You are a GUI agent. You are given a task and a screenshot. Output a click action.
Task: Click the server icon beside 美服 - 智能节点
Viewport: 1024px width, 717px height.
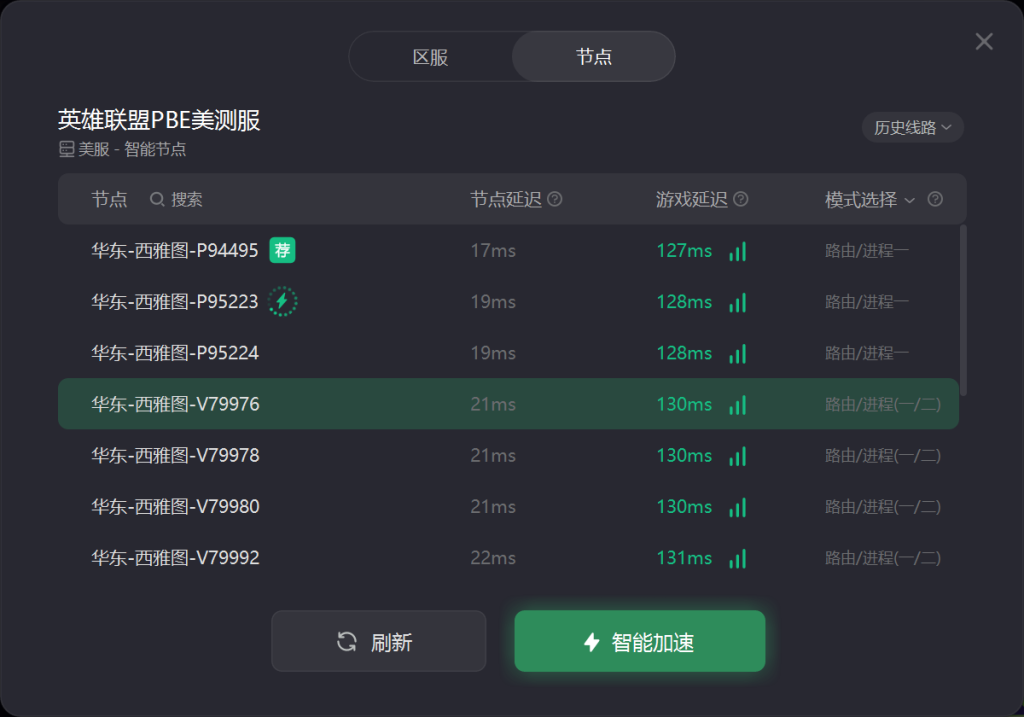[x=67, y=150]
